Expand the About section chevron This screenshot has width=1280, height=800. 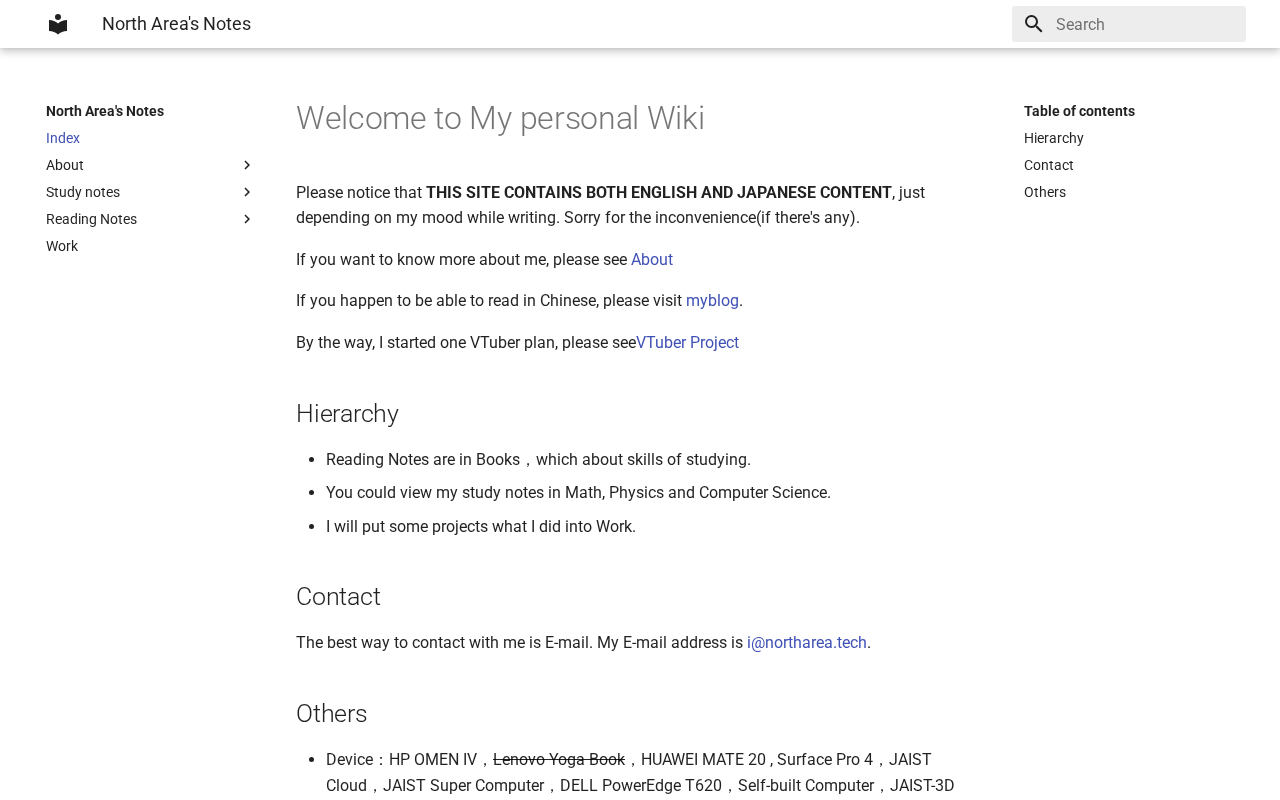(247, 165)
